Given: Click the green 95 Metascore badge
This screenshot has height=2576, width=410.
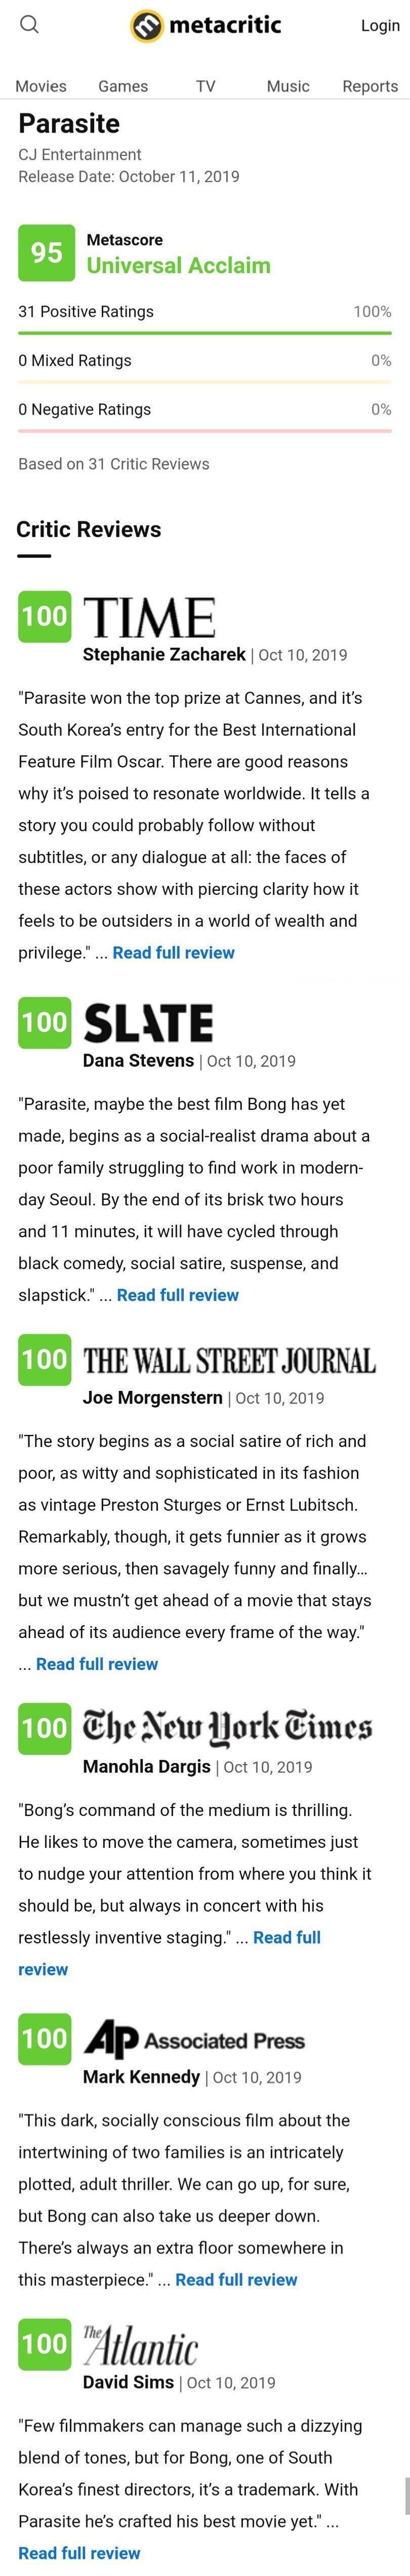Looking at the screenshot, I should [46, 253].
